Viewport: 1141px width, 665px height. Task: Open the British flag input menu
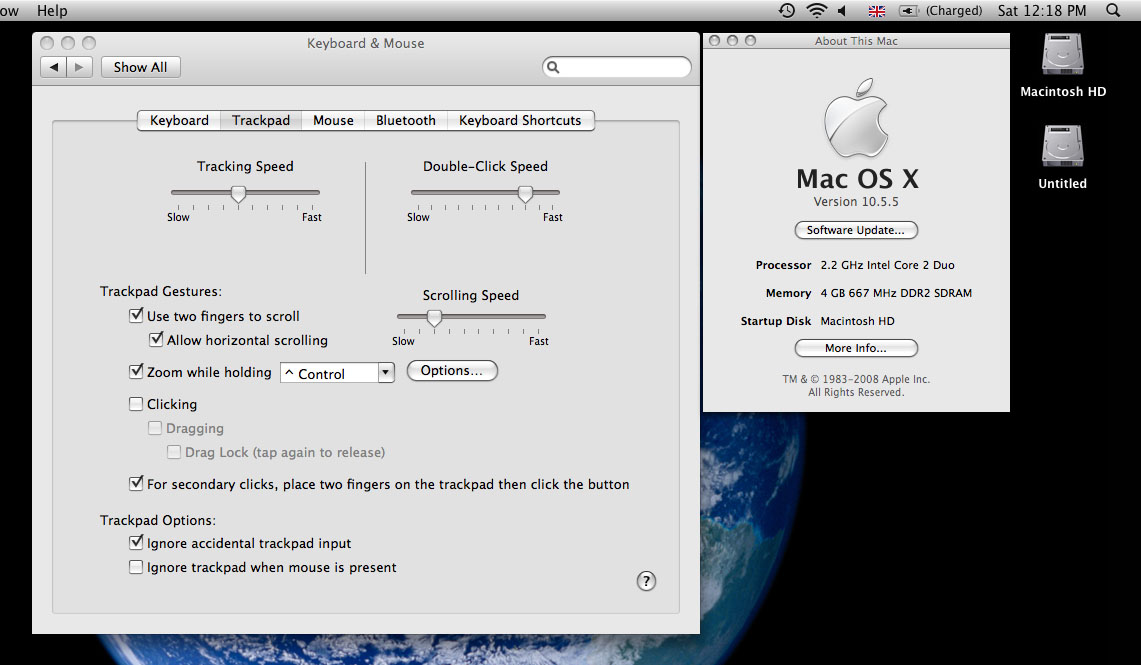(877, 11)
